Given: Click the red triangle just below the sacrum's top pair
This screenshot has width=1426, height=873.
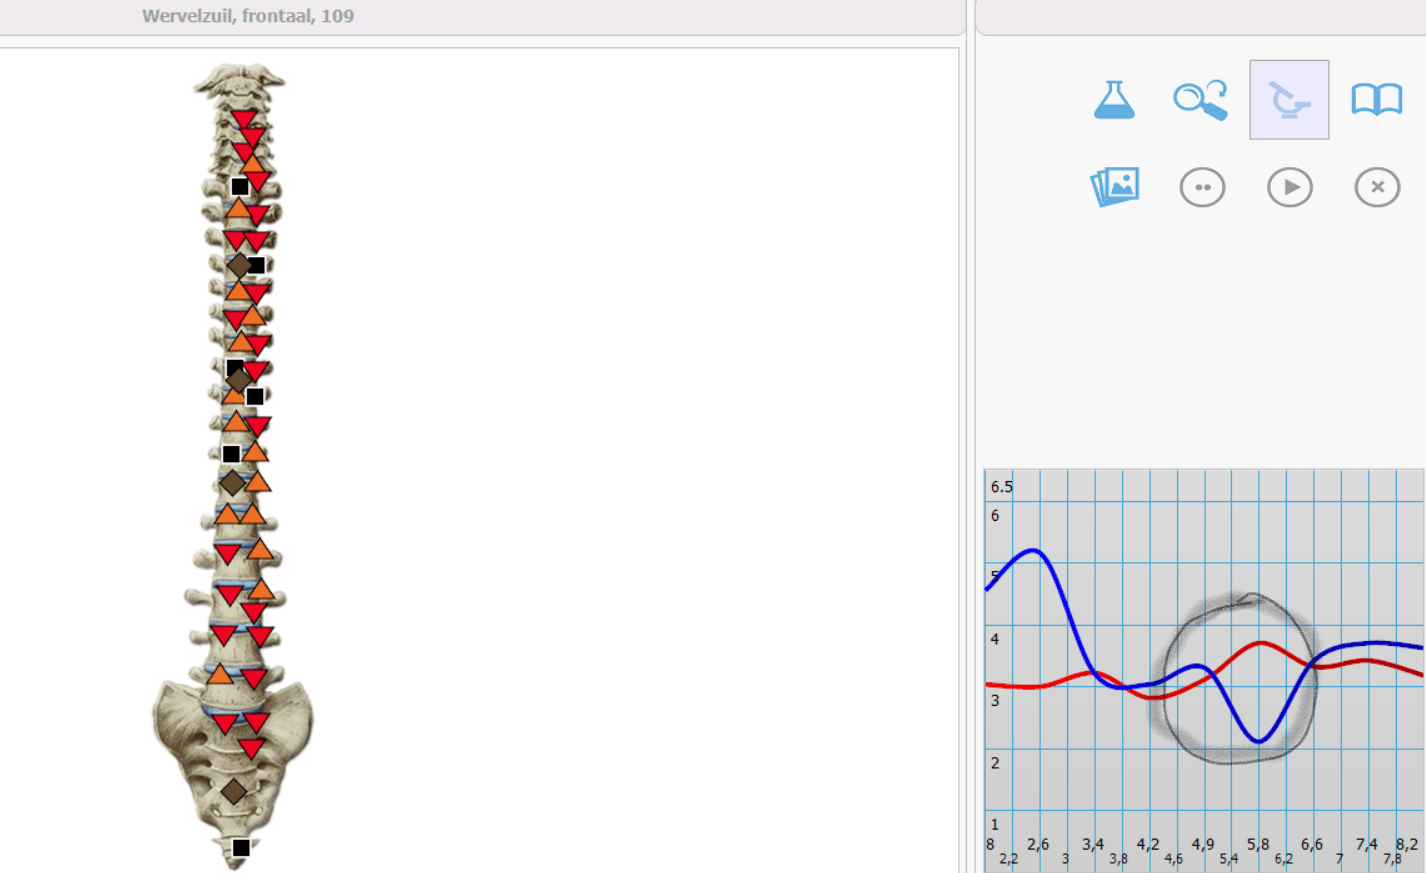Looking at the screenshot, I should (251, 748).
